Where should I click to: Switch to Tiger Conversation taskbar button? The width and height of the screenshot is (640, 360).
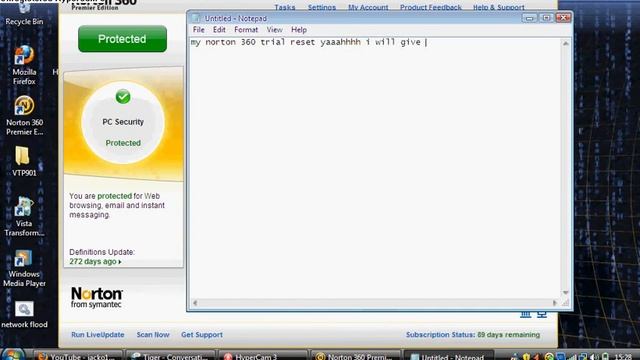tap(171, 355)
